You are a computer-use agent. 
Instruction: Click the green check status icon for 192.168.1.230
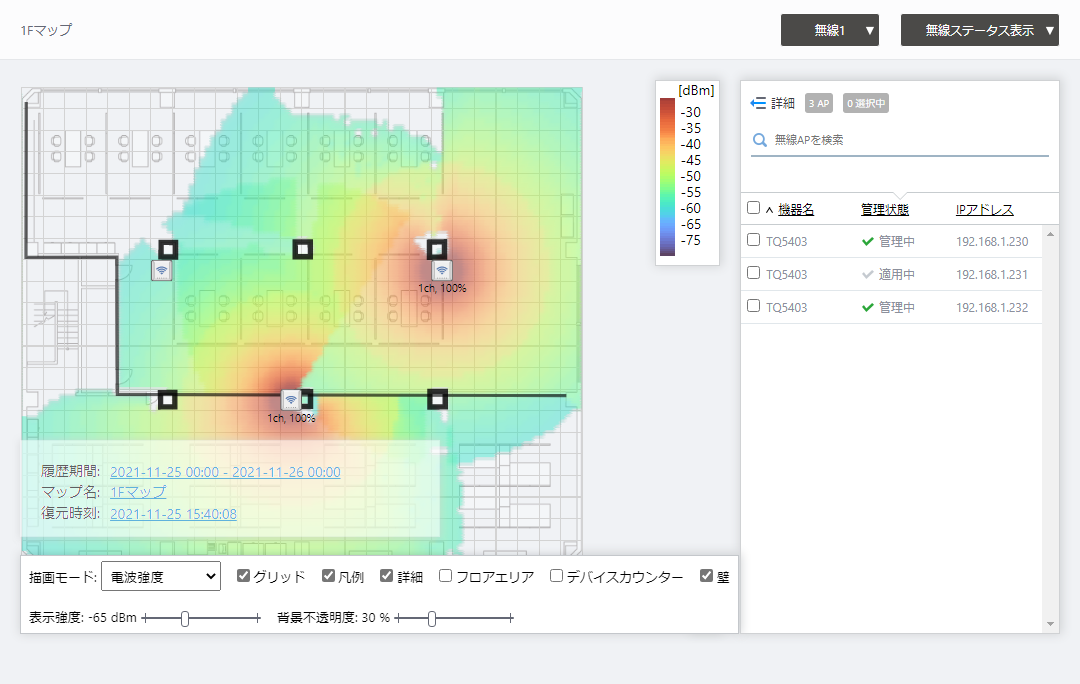point(867,241)
